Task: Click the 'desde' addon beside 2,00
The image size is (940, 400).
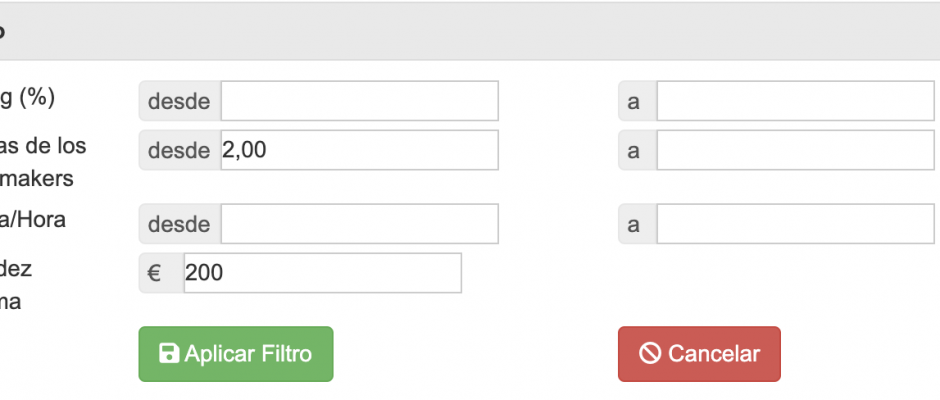Action: coord(180,150)
